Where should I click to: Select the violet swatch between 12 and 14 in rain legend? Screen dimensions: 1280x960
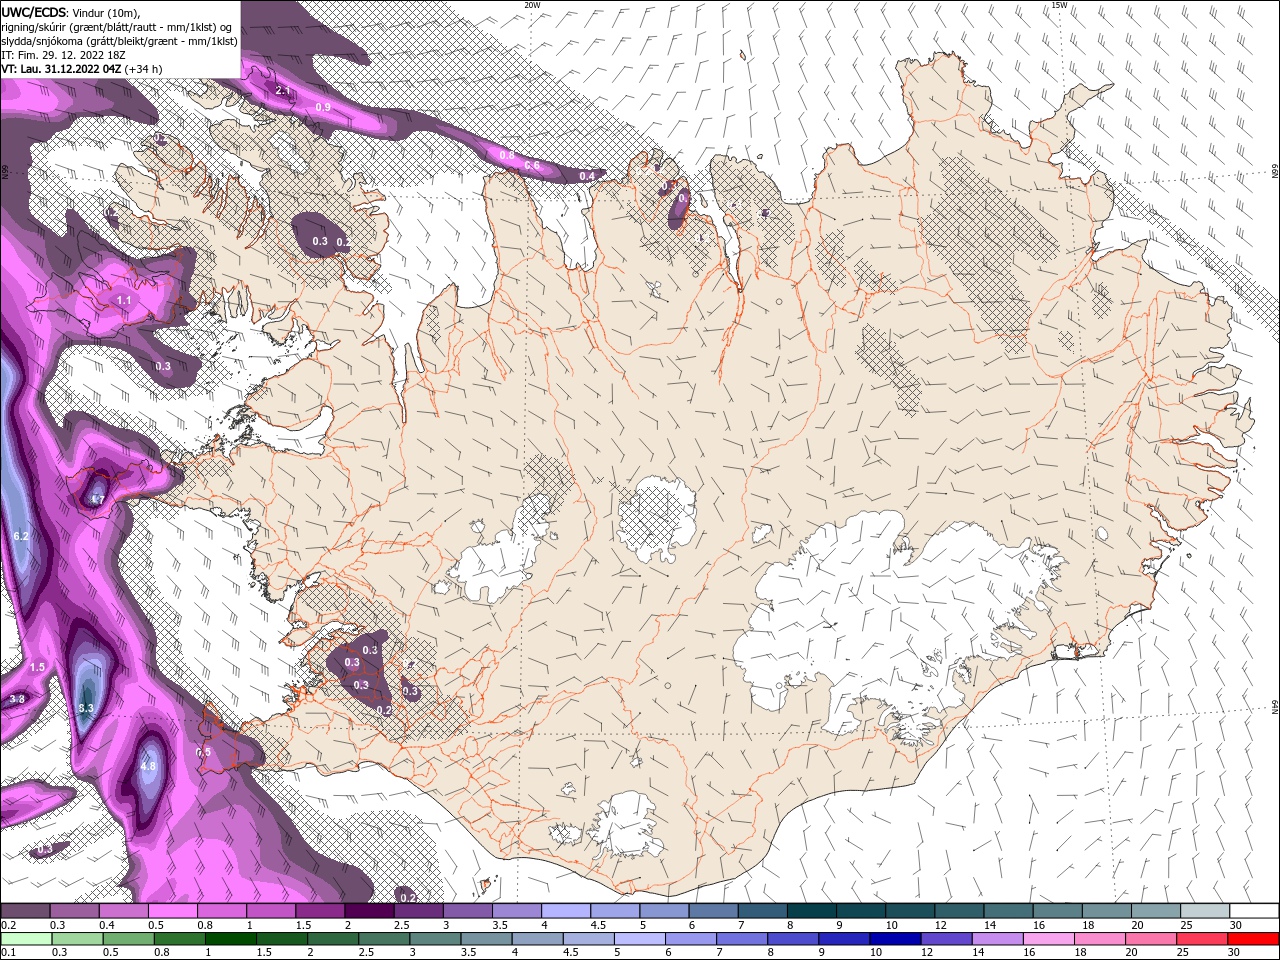click(x=945, y=939)
